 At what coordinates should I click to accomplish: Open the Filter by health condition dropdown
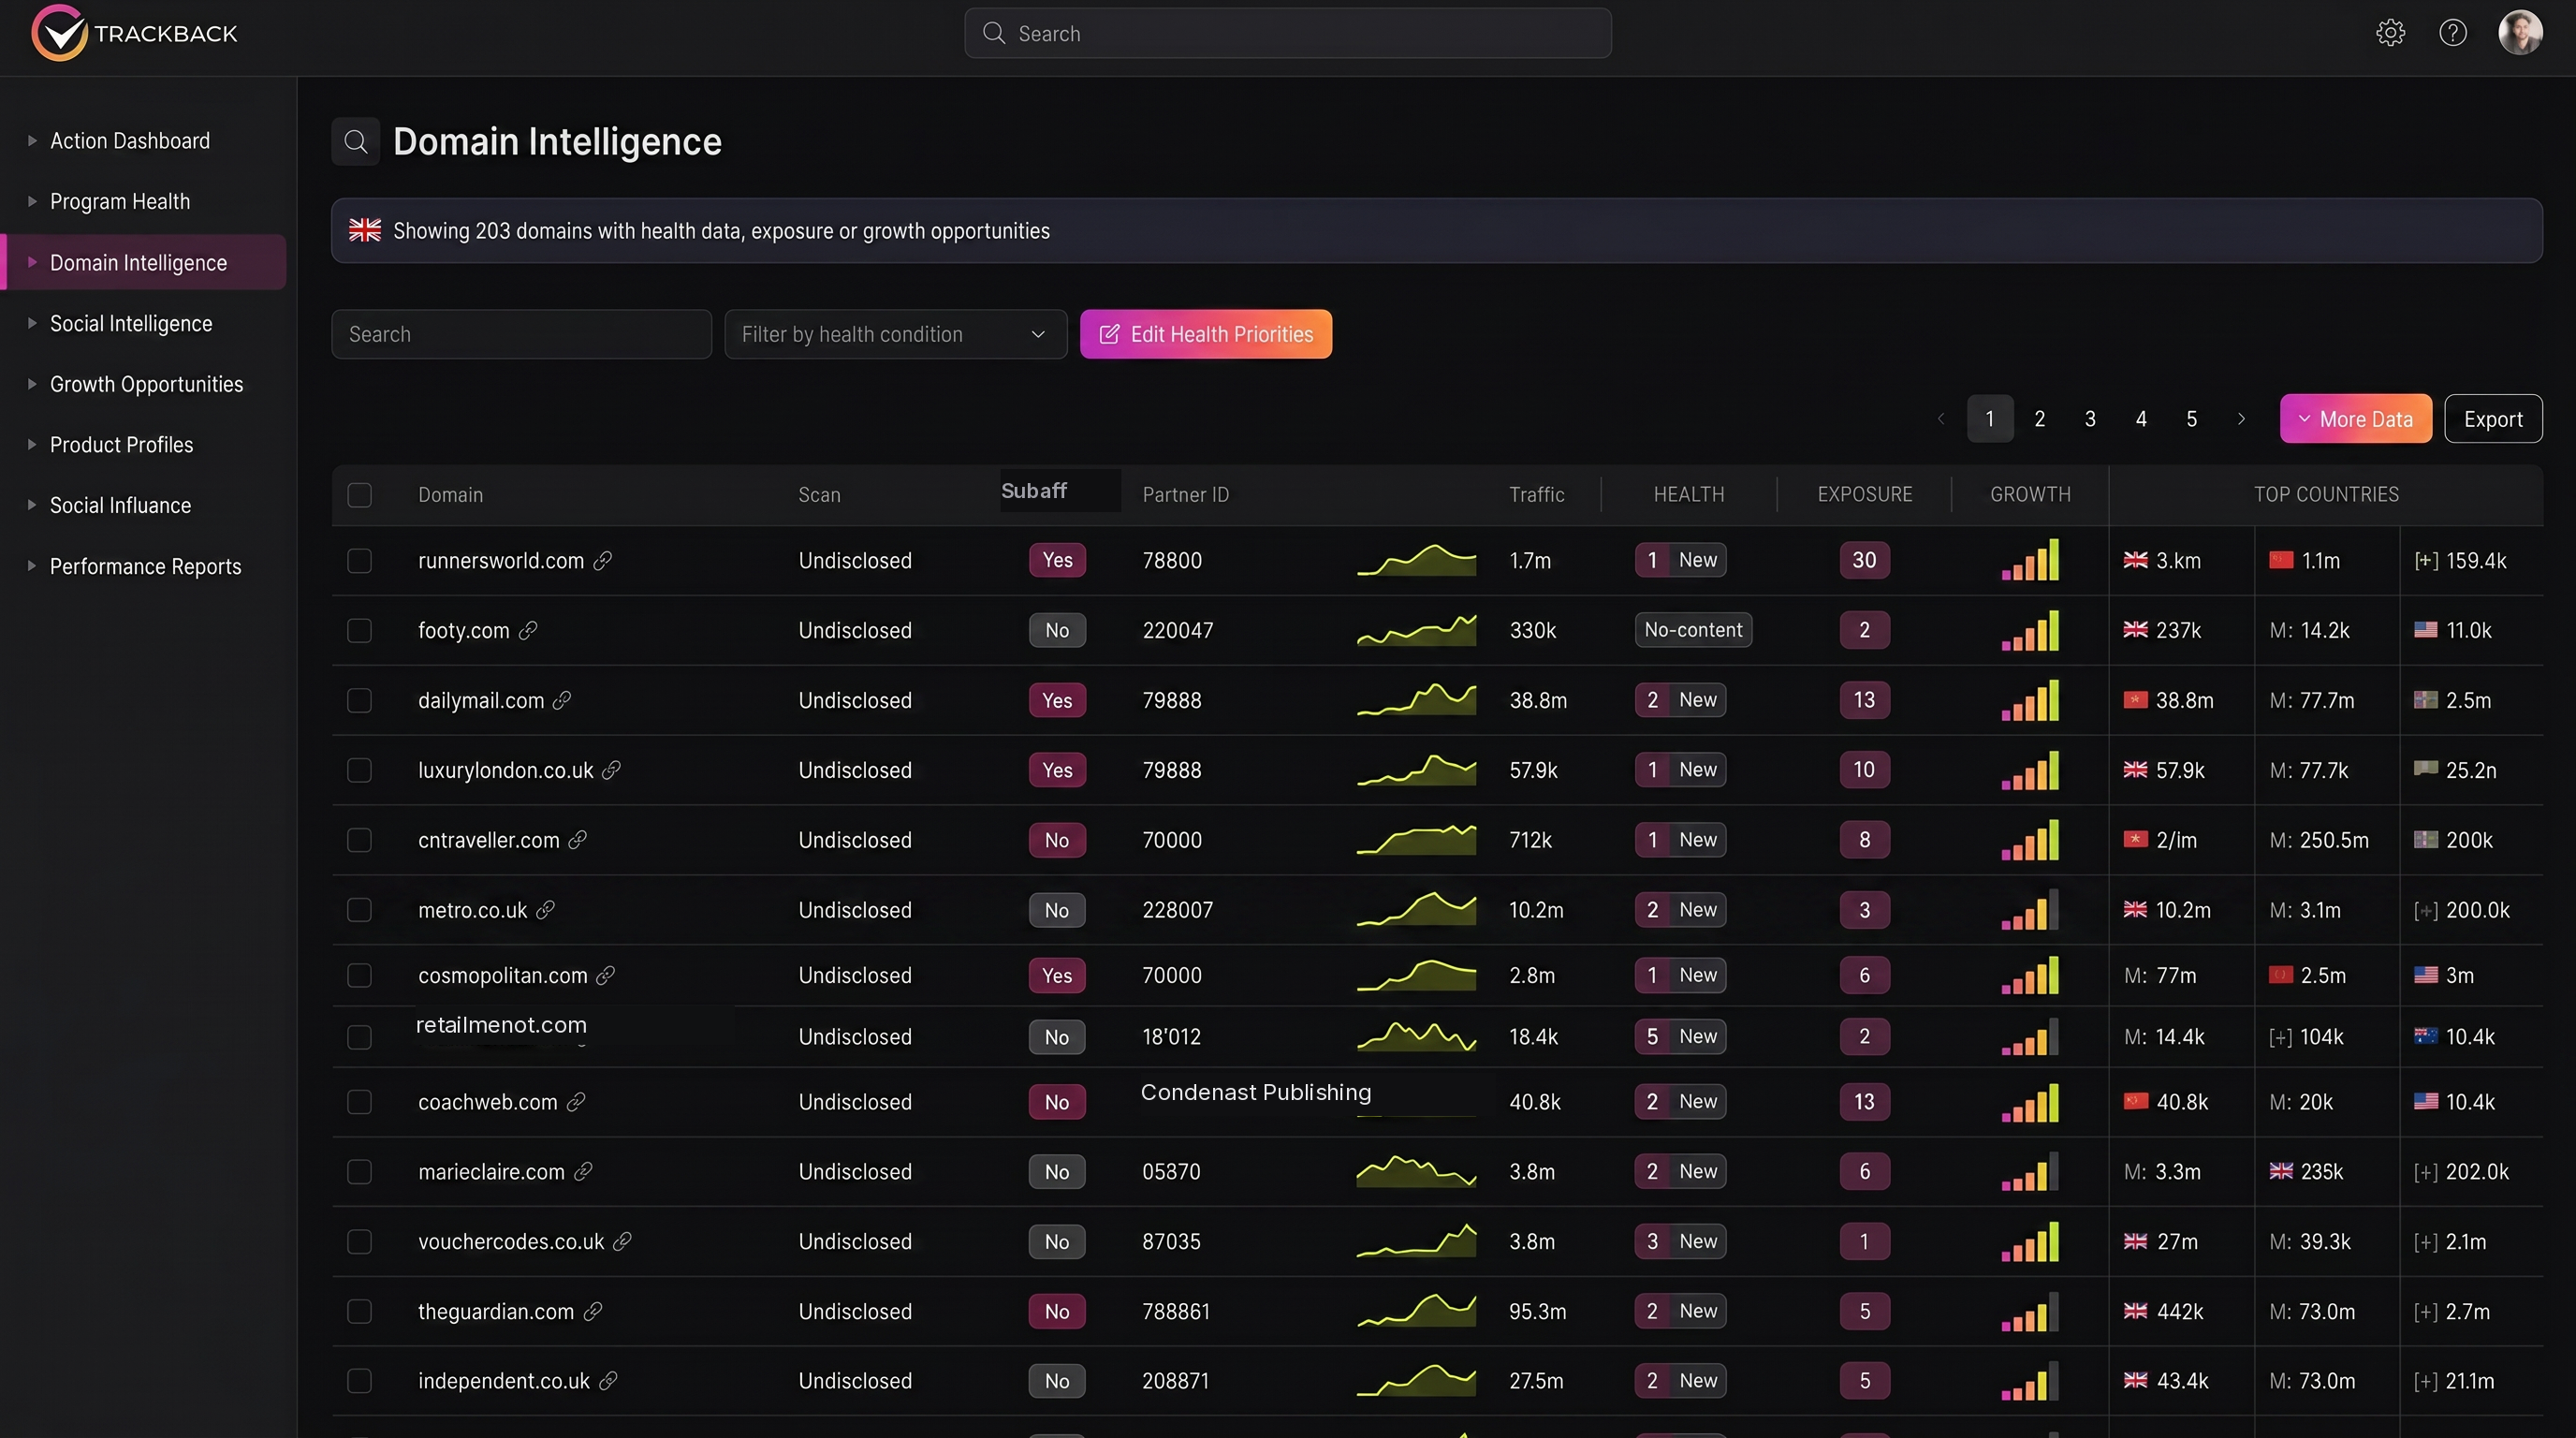click(x=895, y=334)
